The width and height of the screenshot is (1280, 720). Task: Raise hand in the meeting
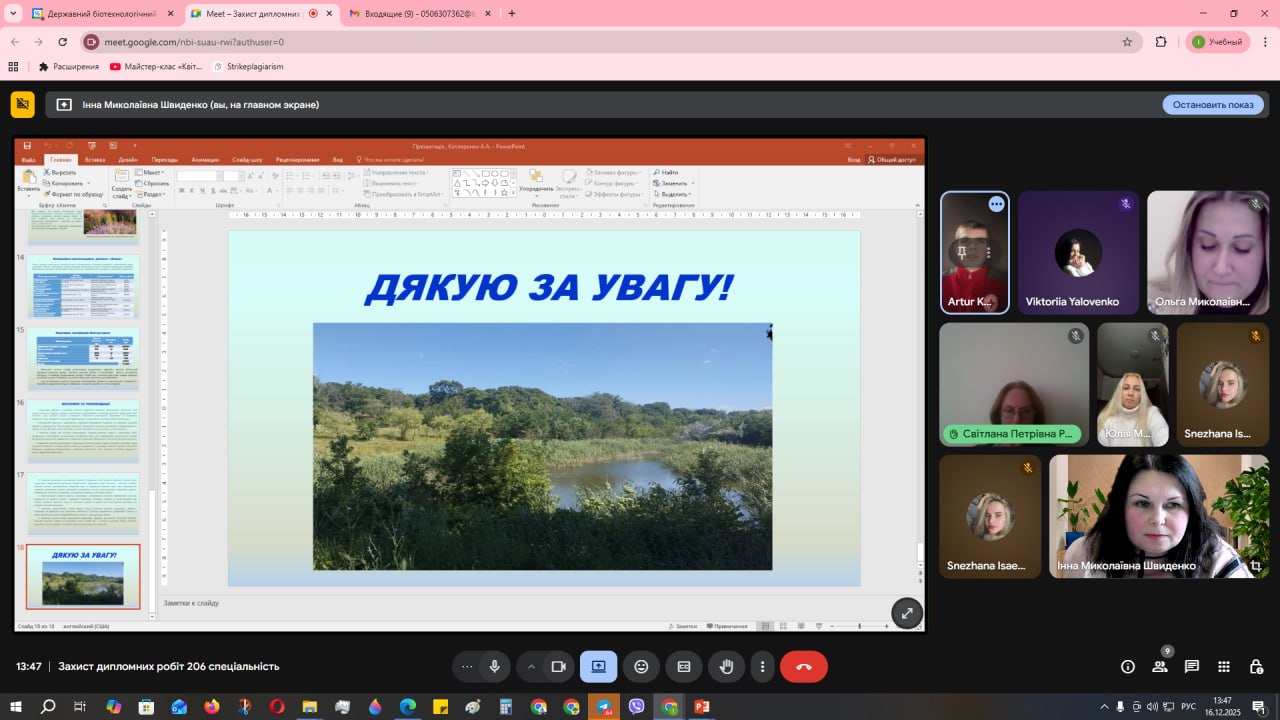point(726,666)
